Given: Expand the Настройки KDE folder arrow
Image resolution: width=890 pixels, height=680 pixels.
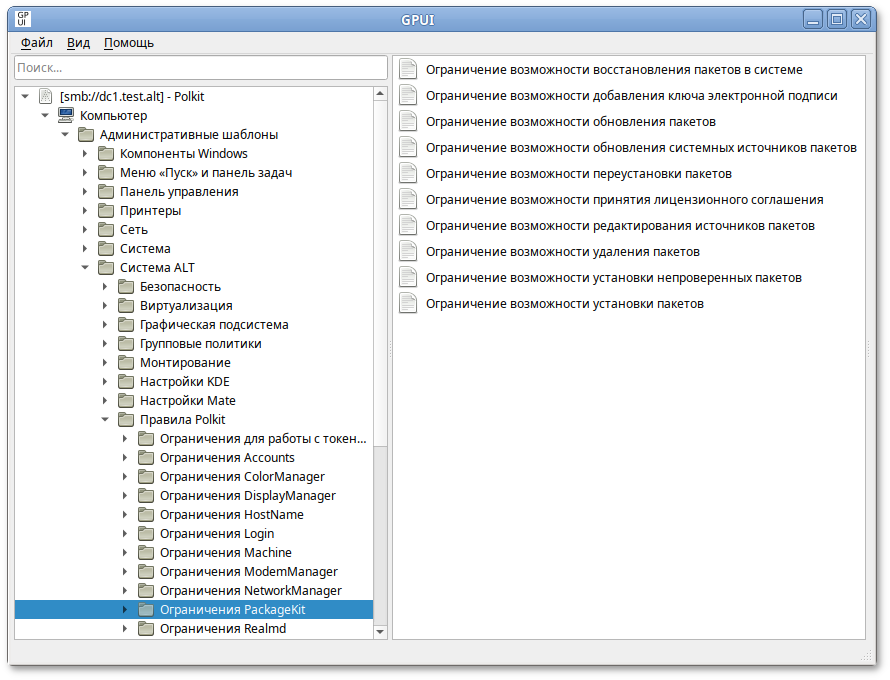Looking at the screenshot, I should [x=105, y=382].
